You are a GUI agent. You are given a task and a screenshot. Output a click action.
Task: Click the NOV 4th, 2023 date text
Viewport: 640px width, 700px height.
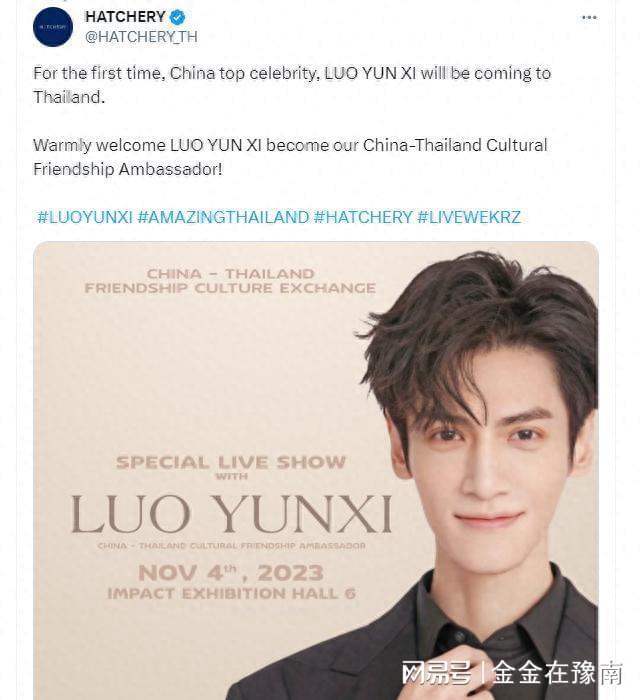231,573
